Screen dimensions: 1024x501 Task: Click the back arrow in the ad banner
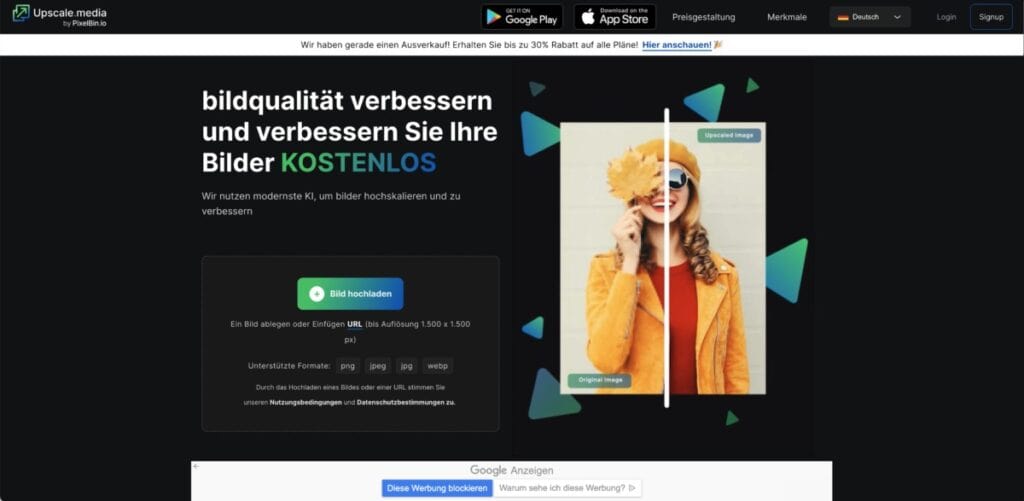197,466
